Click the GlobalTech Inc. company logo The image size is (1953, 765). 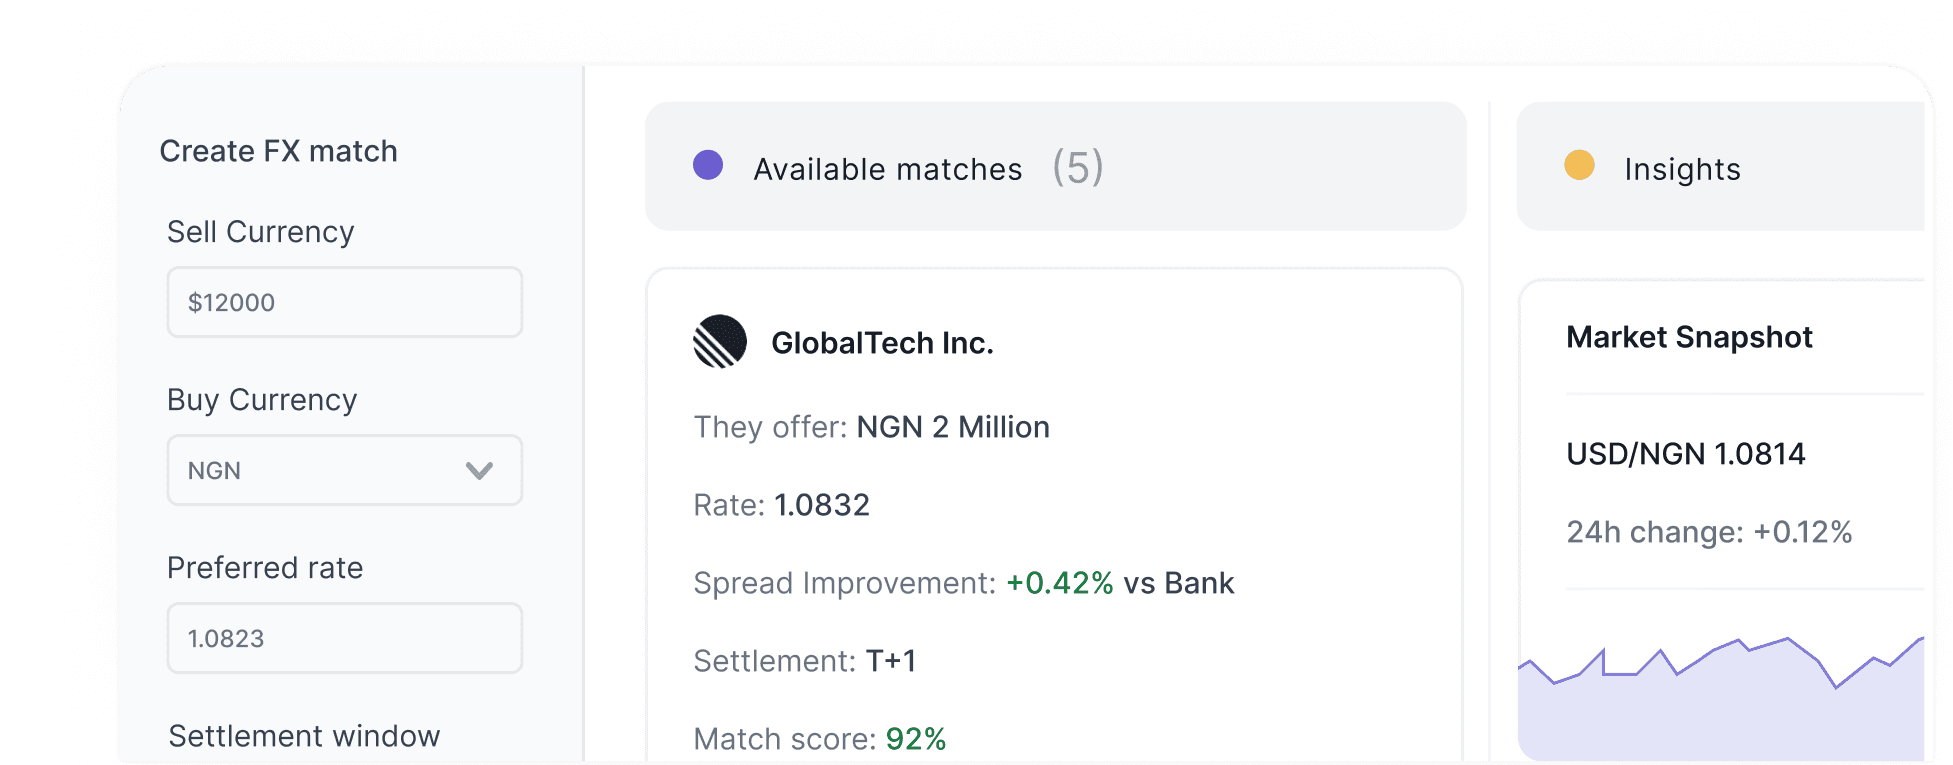coord(719,340)
